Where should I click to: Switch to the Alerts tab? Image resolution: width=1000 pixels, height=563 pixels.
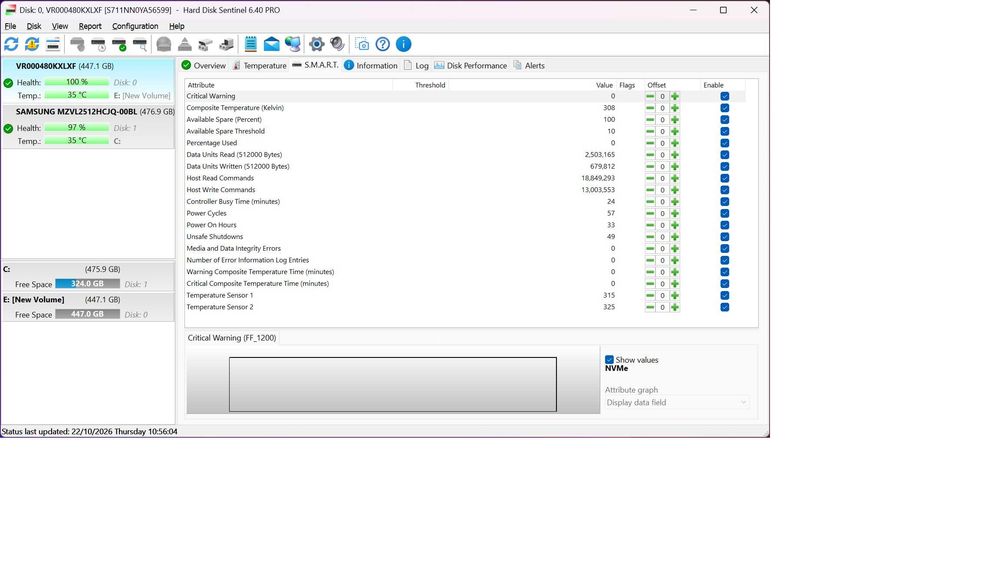pos(529,66)
